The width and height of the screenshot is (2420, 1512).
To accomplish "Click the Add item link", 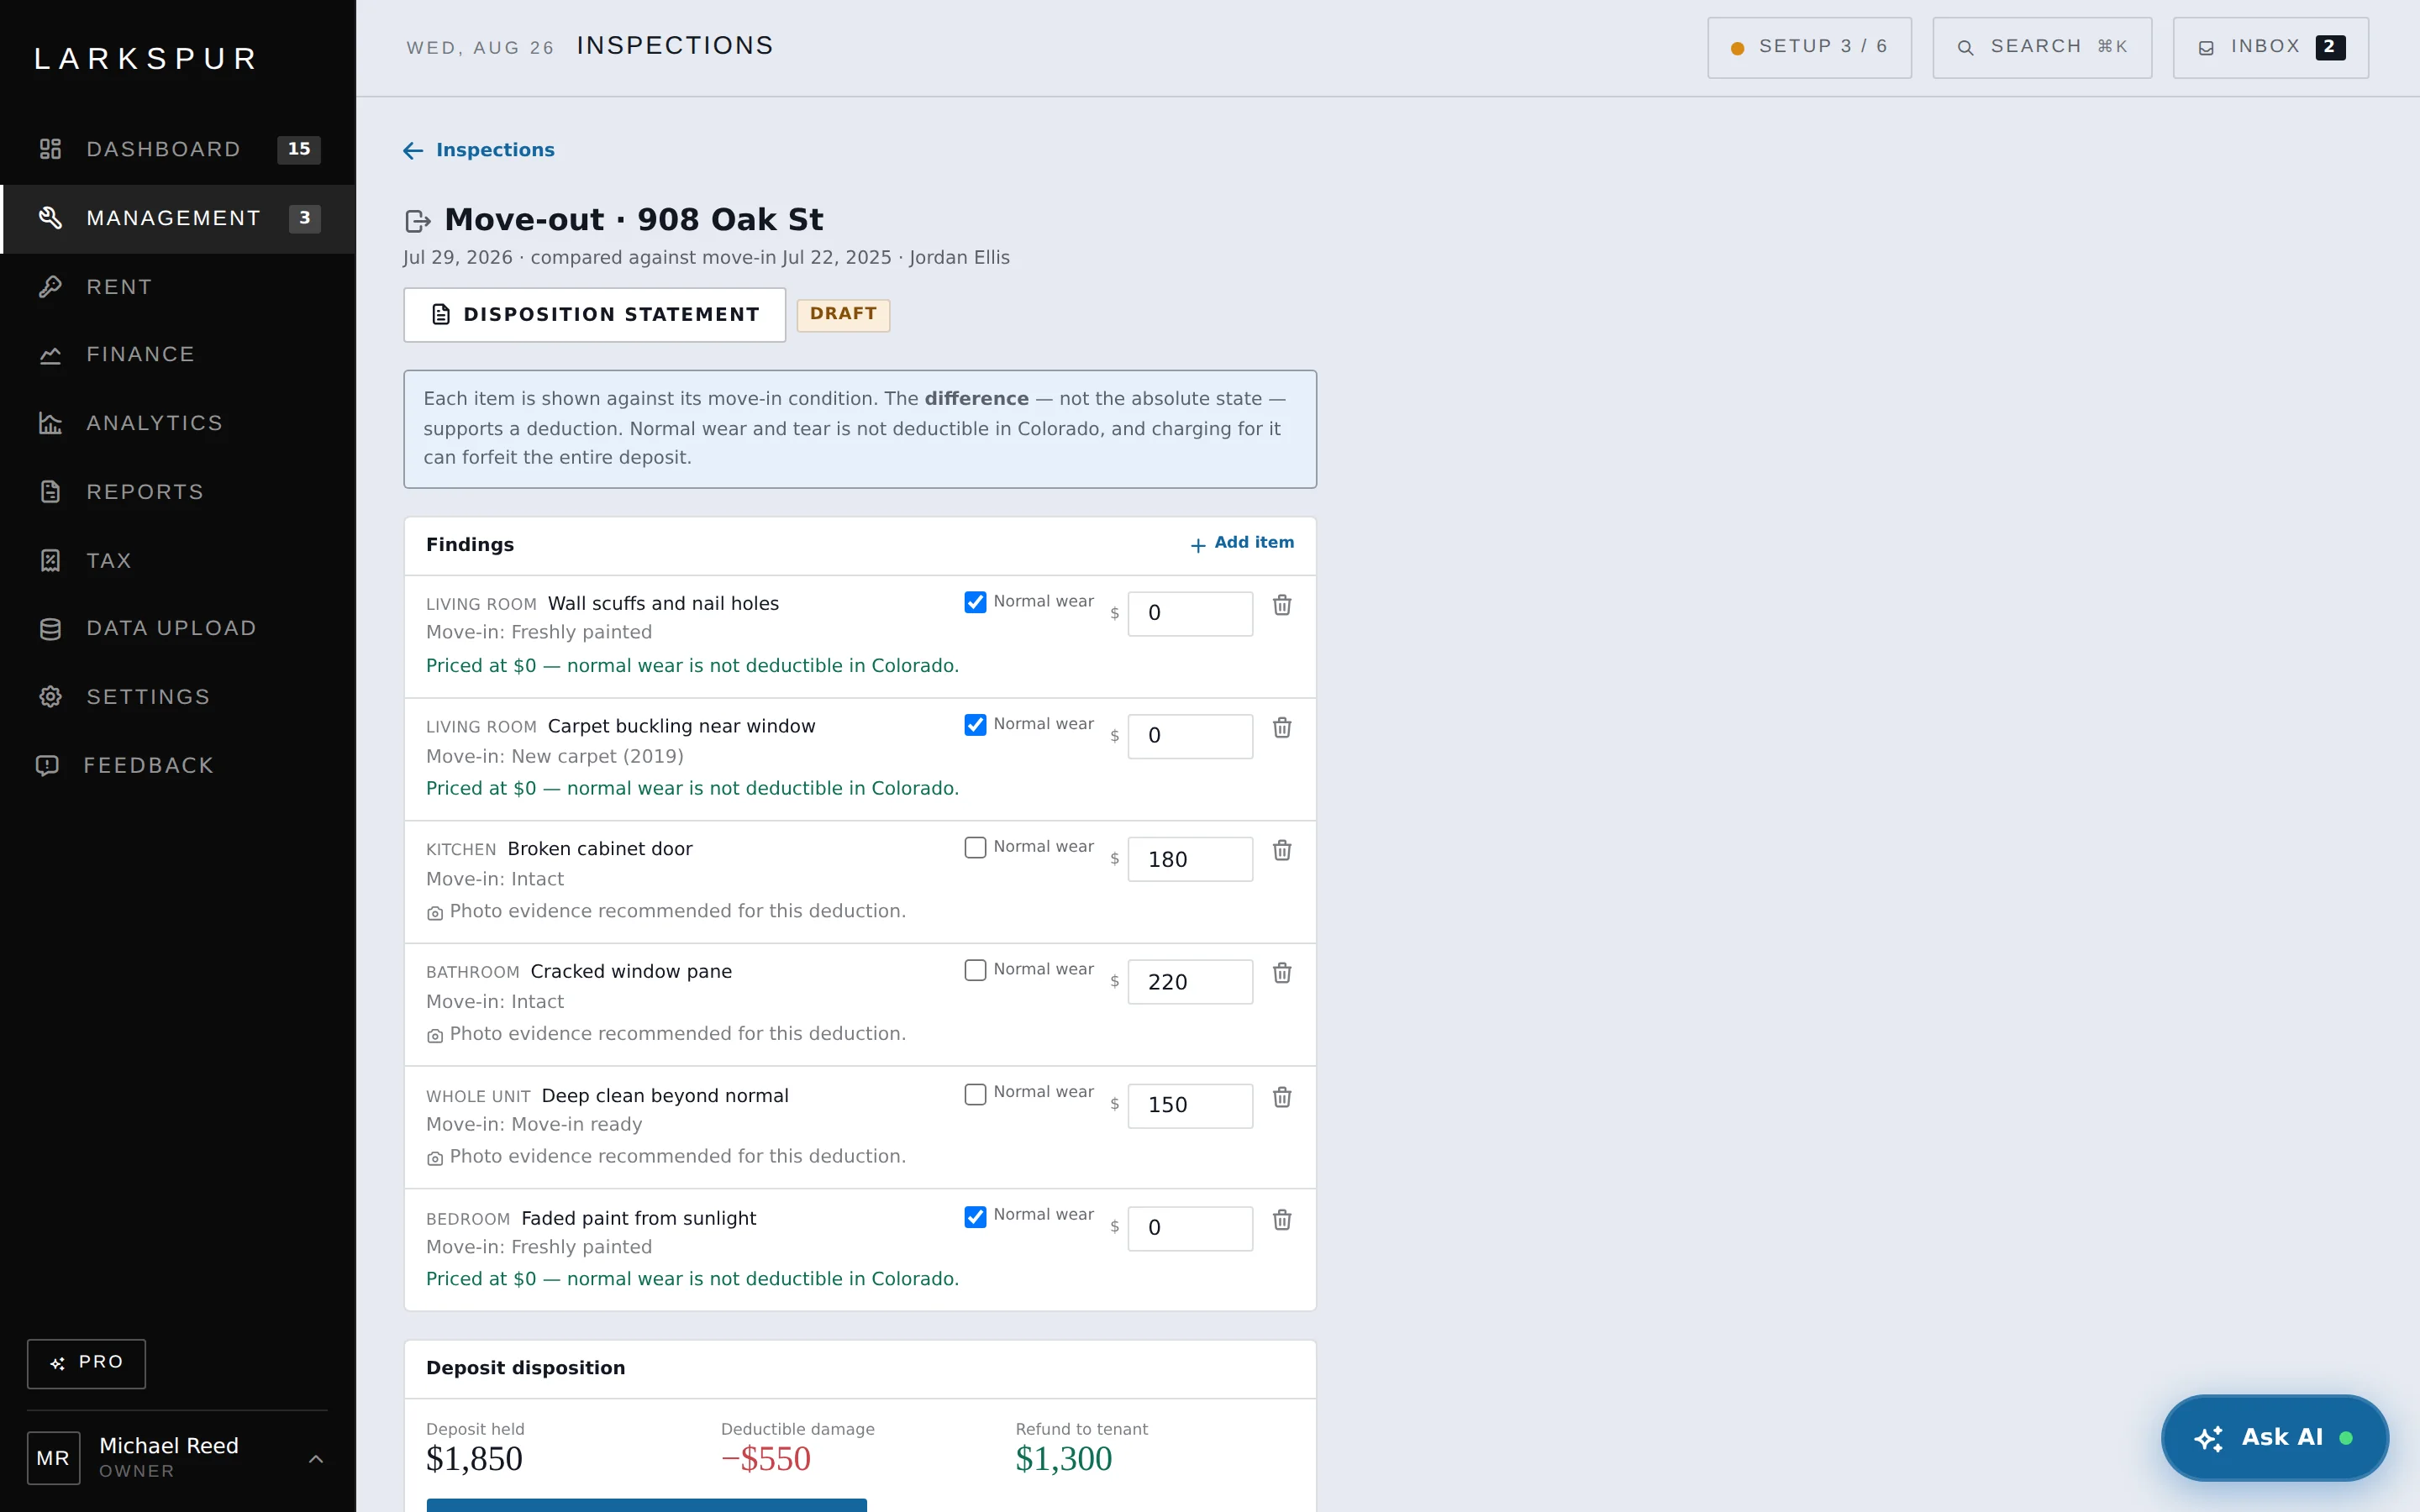I will (x=1241, y=543).
